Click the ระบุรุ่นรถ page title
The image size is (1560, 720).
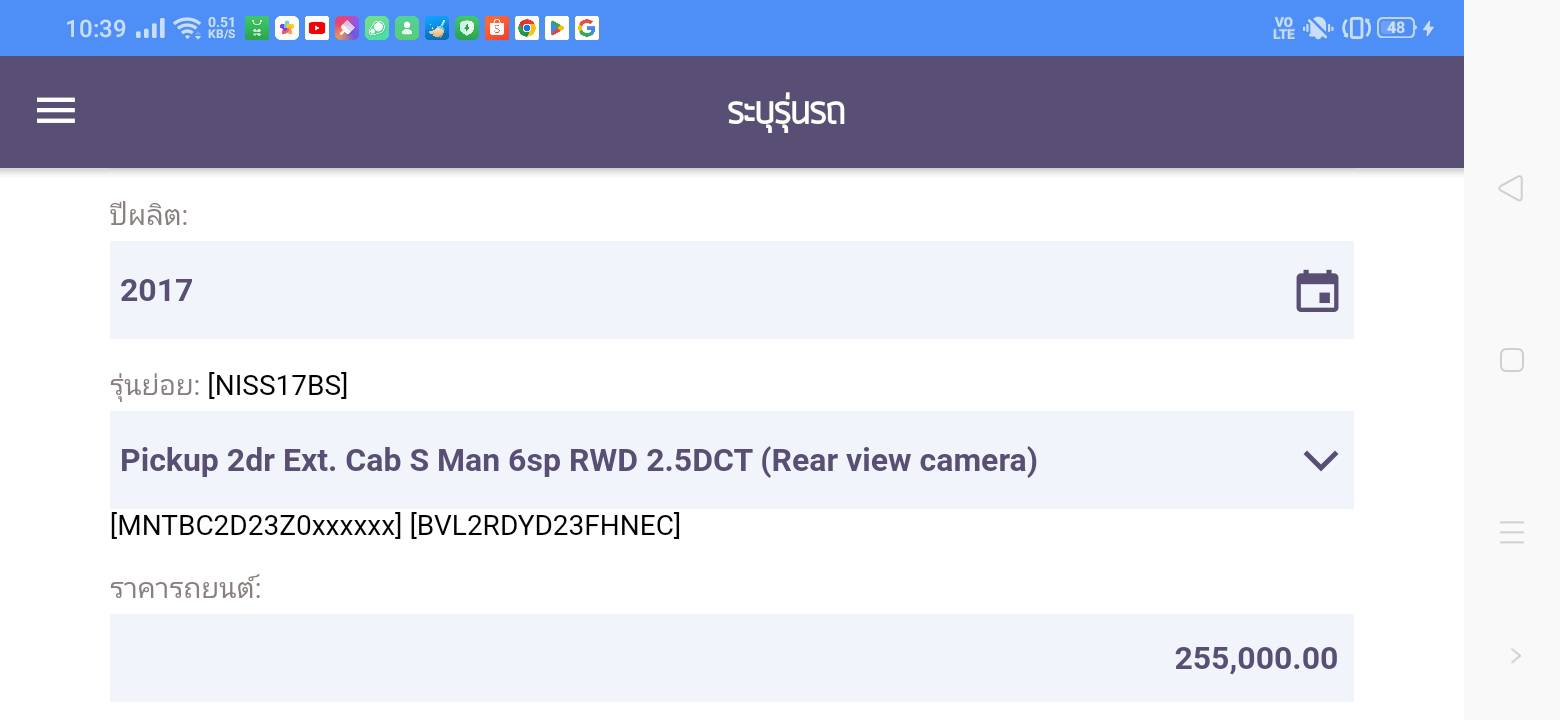[x=786, y=112]
